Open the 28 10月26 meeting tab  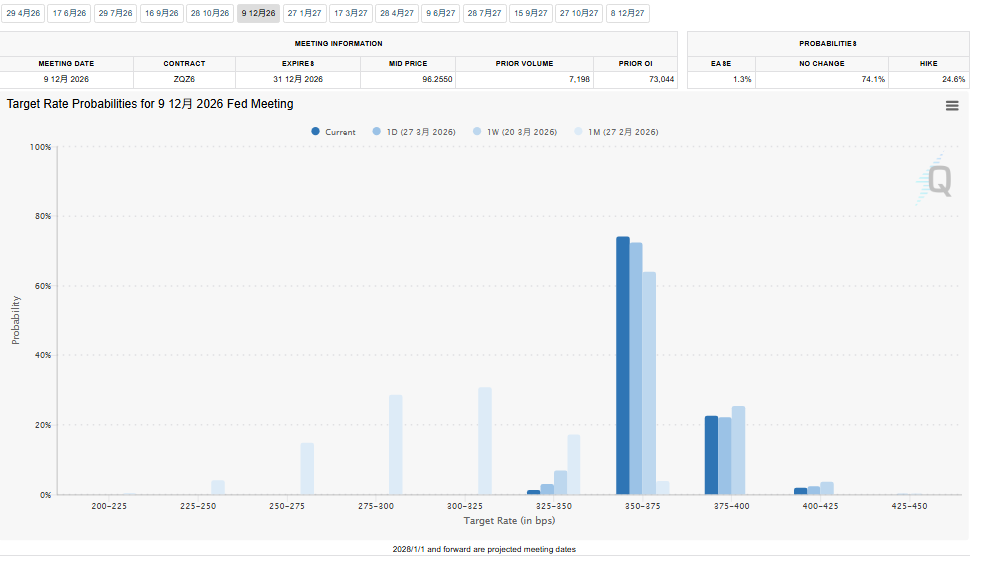(x=209, y=13)
